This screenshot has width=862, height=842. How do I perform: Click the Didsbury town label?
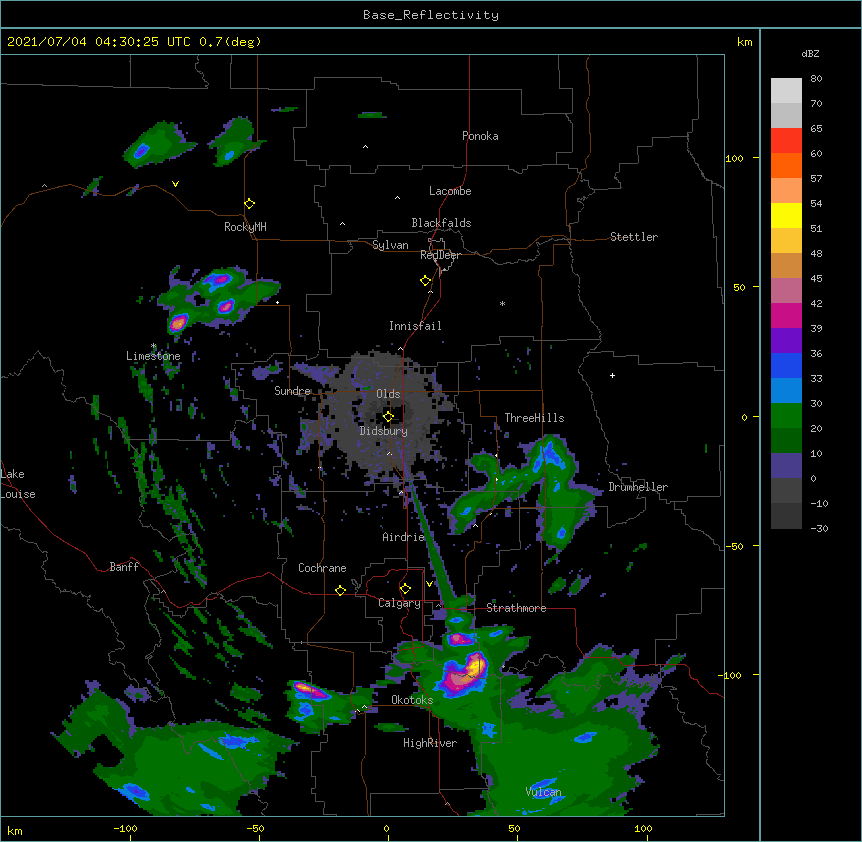(x=383, y=431)
